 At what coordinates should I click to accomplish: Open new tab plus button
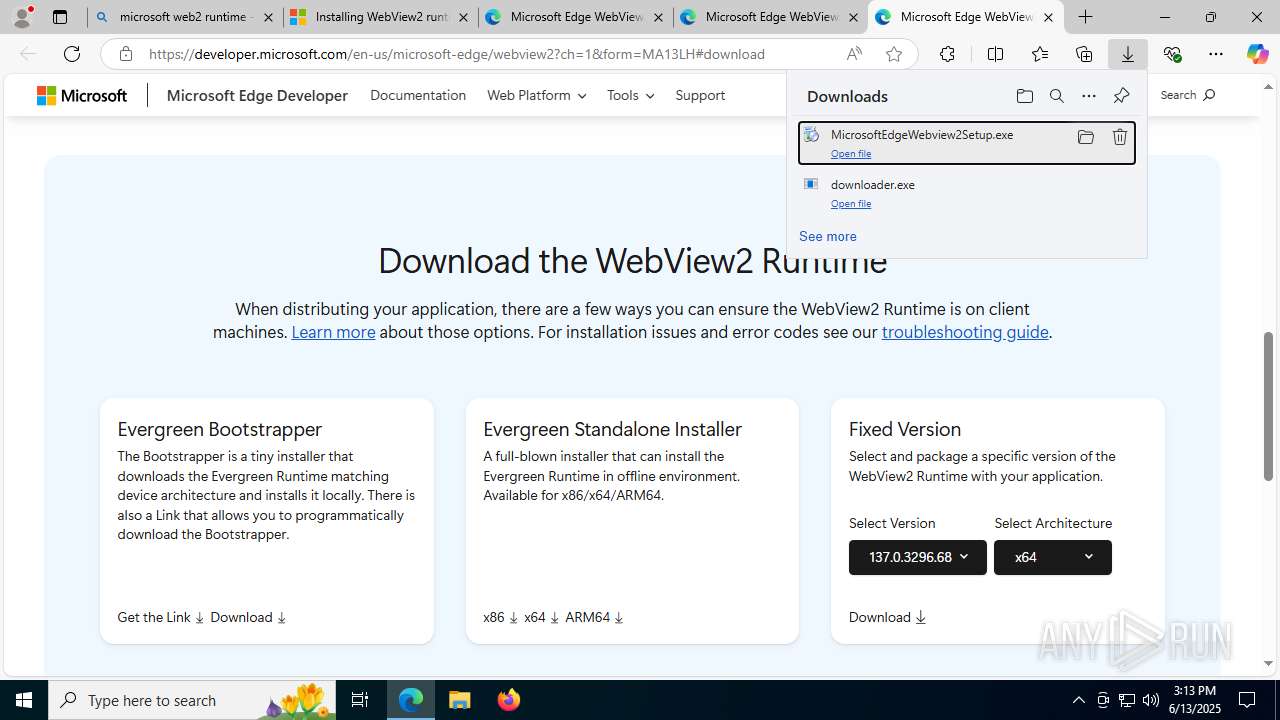(1085, 17)
